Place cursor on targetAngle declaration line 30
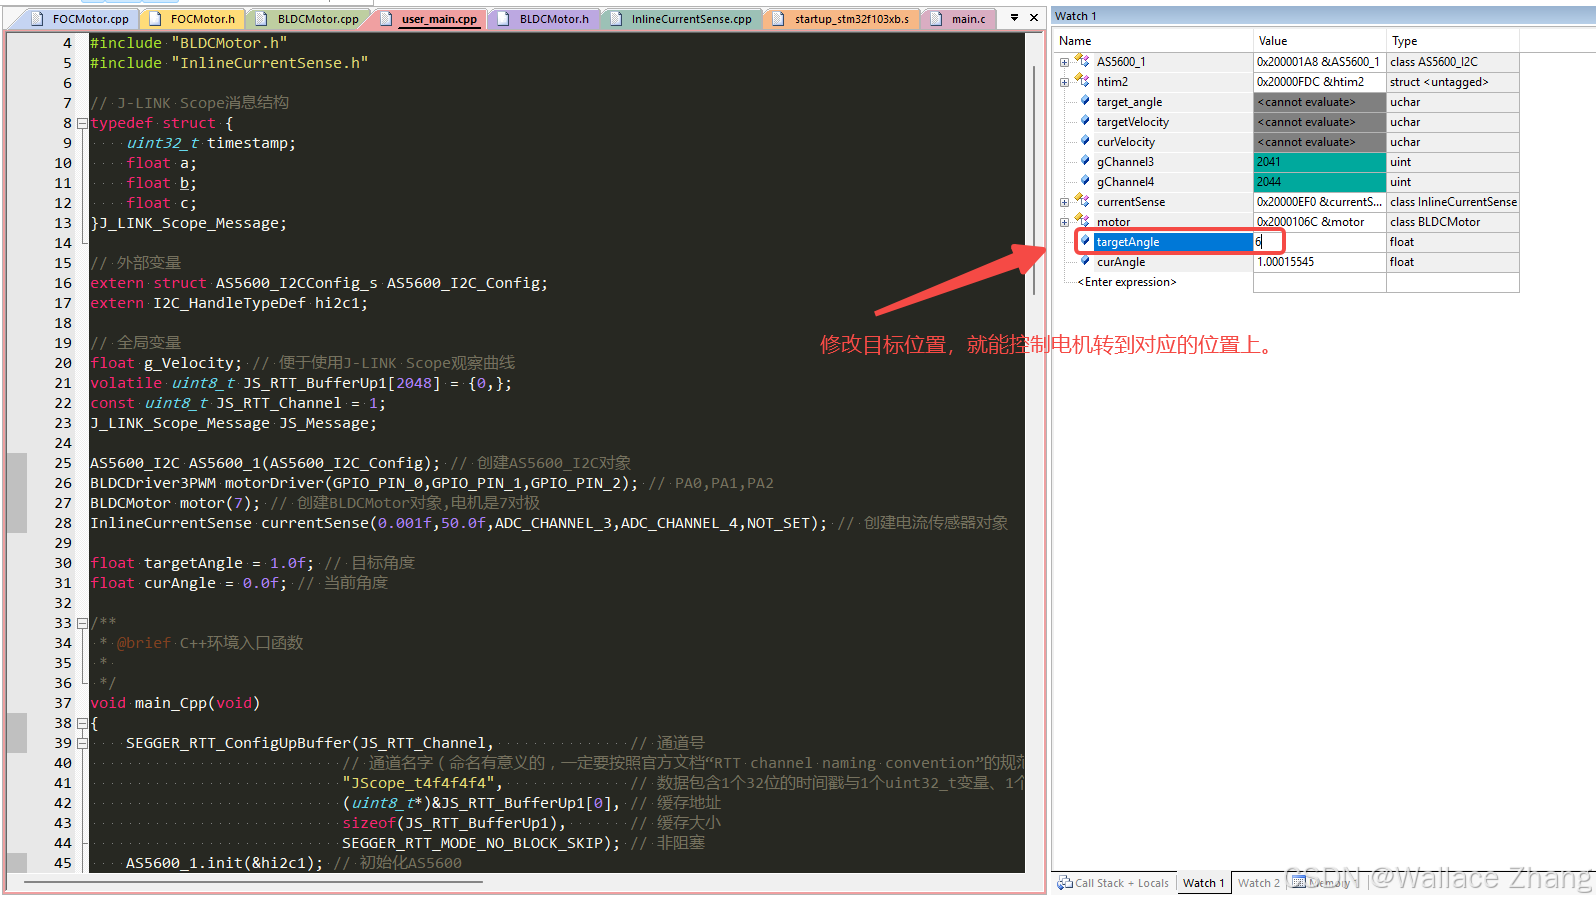Screen dimensions: 1596x905 pyautogui.click(x=252, y=563)
